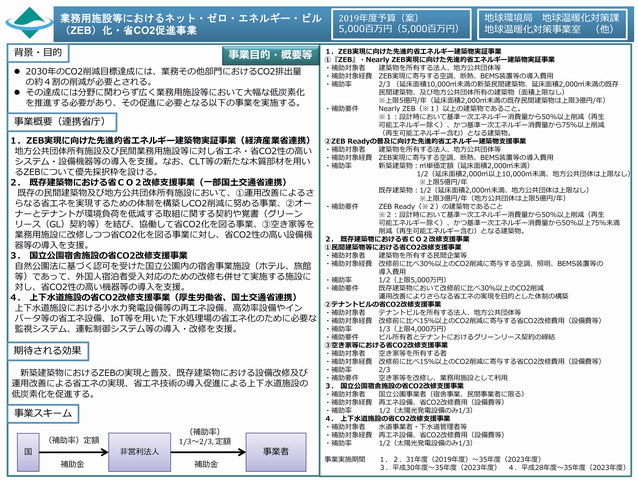Click the line 'ビル所有者とテナントにおけるグリーンリース契約の締結'
638x481 pixels.
pyautogui.click(x=467, y=337)
